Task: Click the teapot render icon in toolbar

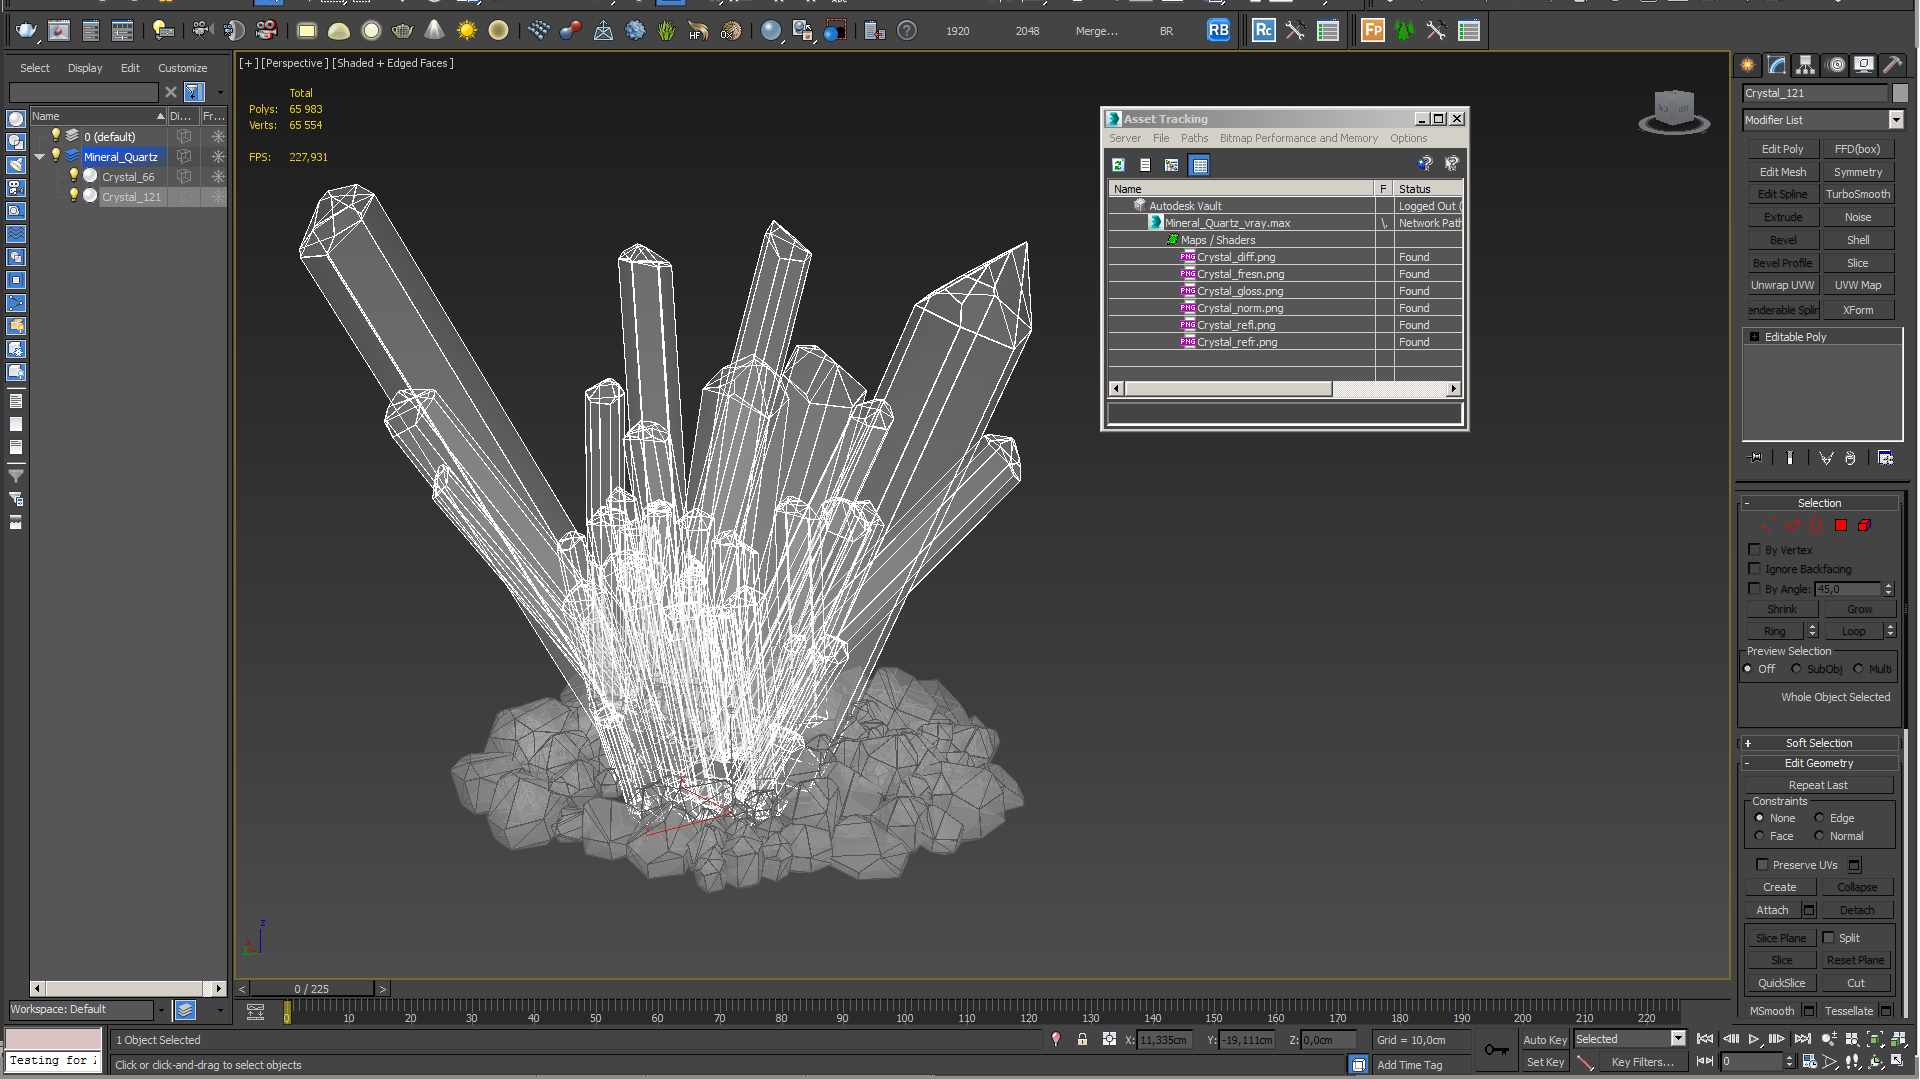Action: (27, 31)
